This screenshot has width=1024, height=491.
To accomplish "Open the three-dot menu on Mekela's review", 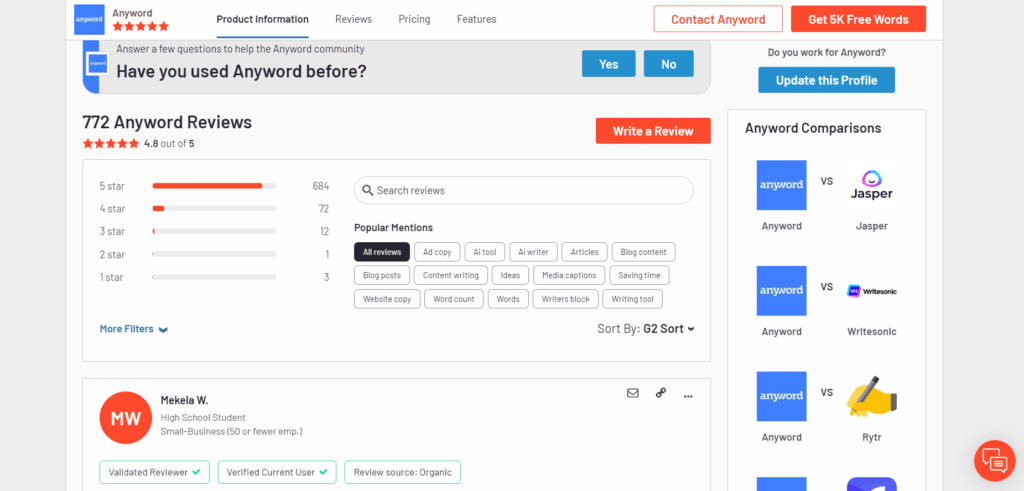I will [688, 396].
